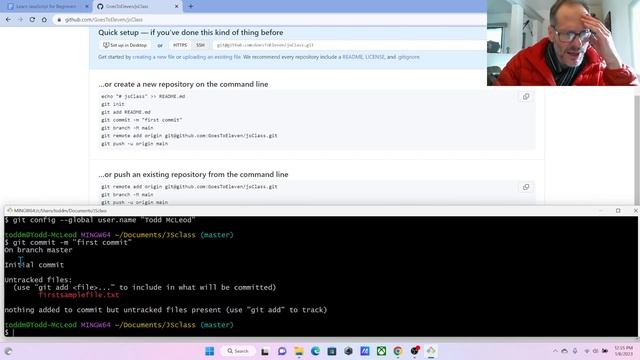The height and width of the screenshot is (360, 640).
Task: Open the black round app with red badge
Action: click(415, 351)
